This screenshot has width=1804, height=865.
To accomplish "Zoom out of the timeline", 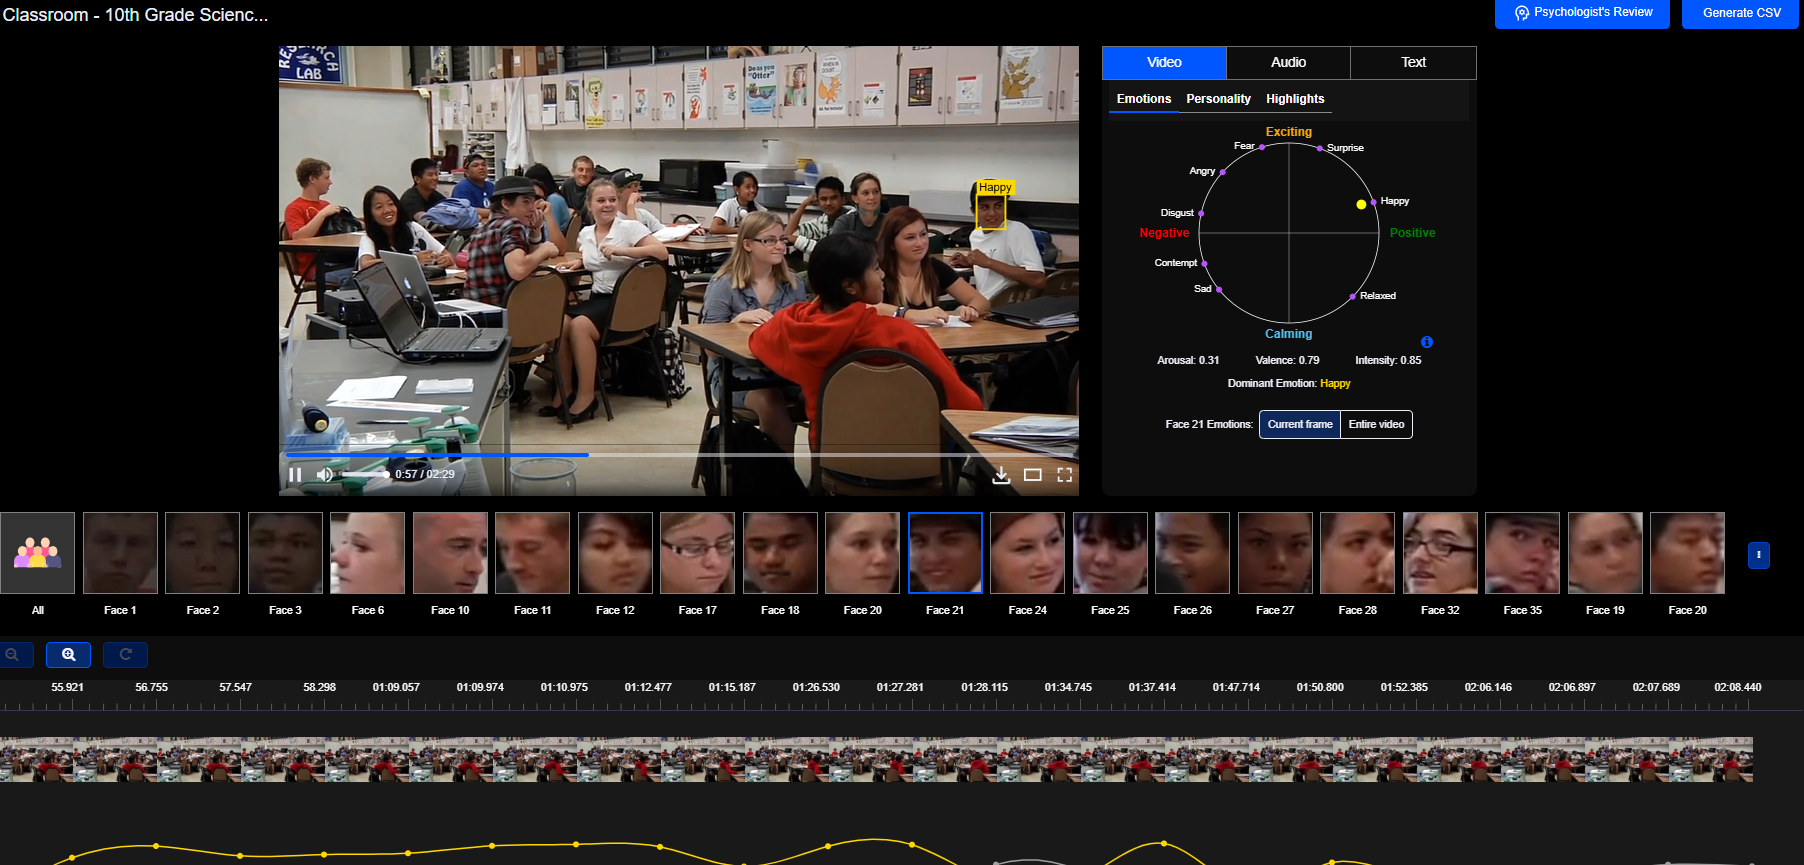I will tap(13, 655).
